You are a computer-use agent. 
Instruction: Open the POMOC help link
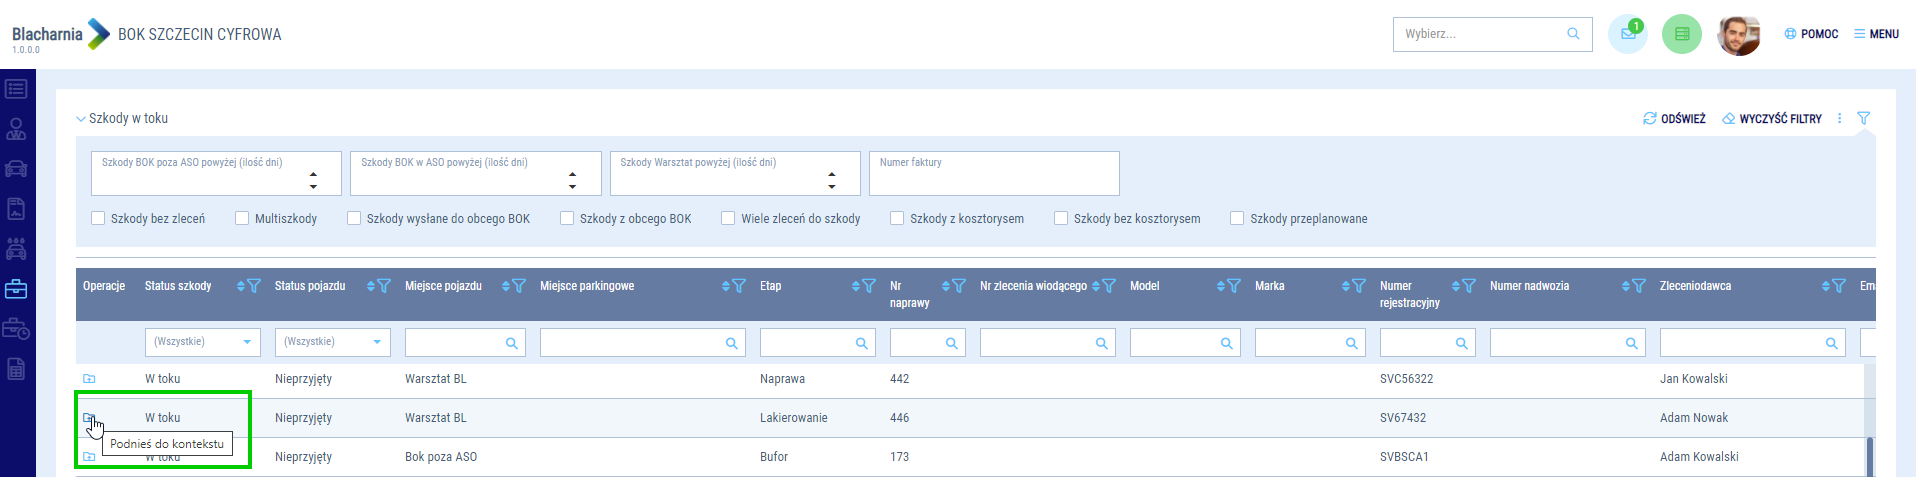[1811, 34]
